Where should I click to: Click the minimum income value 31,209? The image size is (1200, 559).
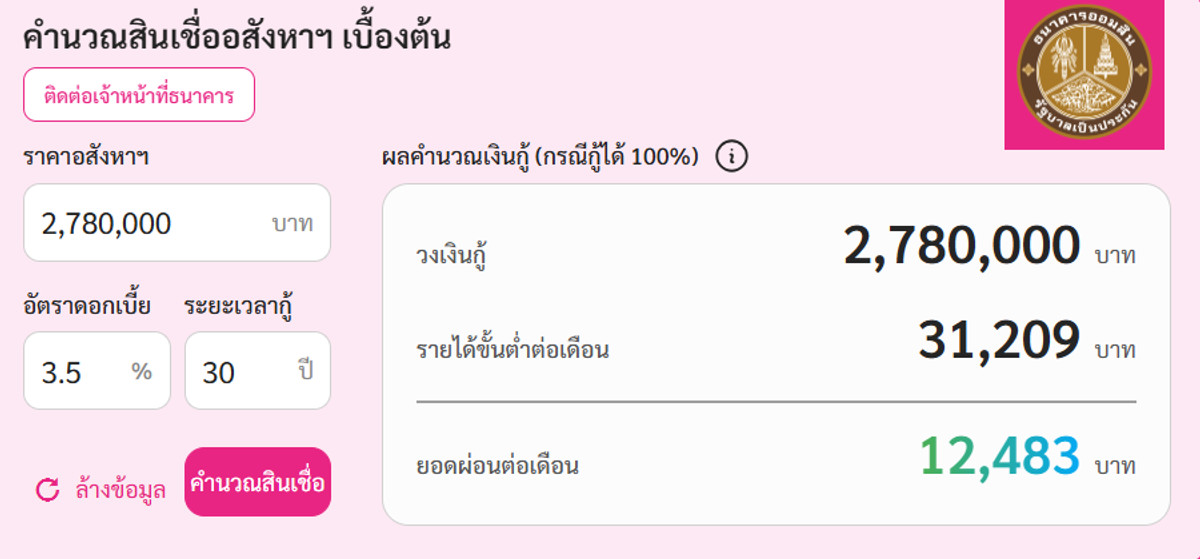point(999,342)
